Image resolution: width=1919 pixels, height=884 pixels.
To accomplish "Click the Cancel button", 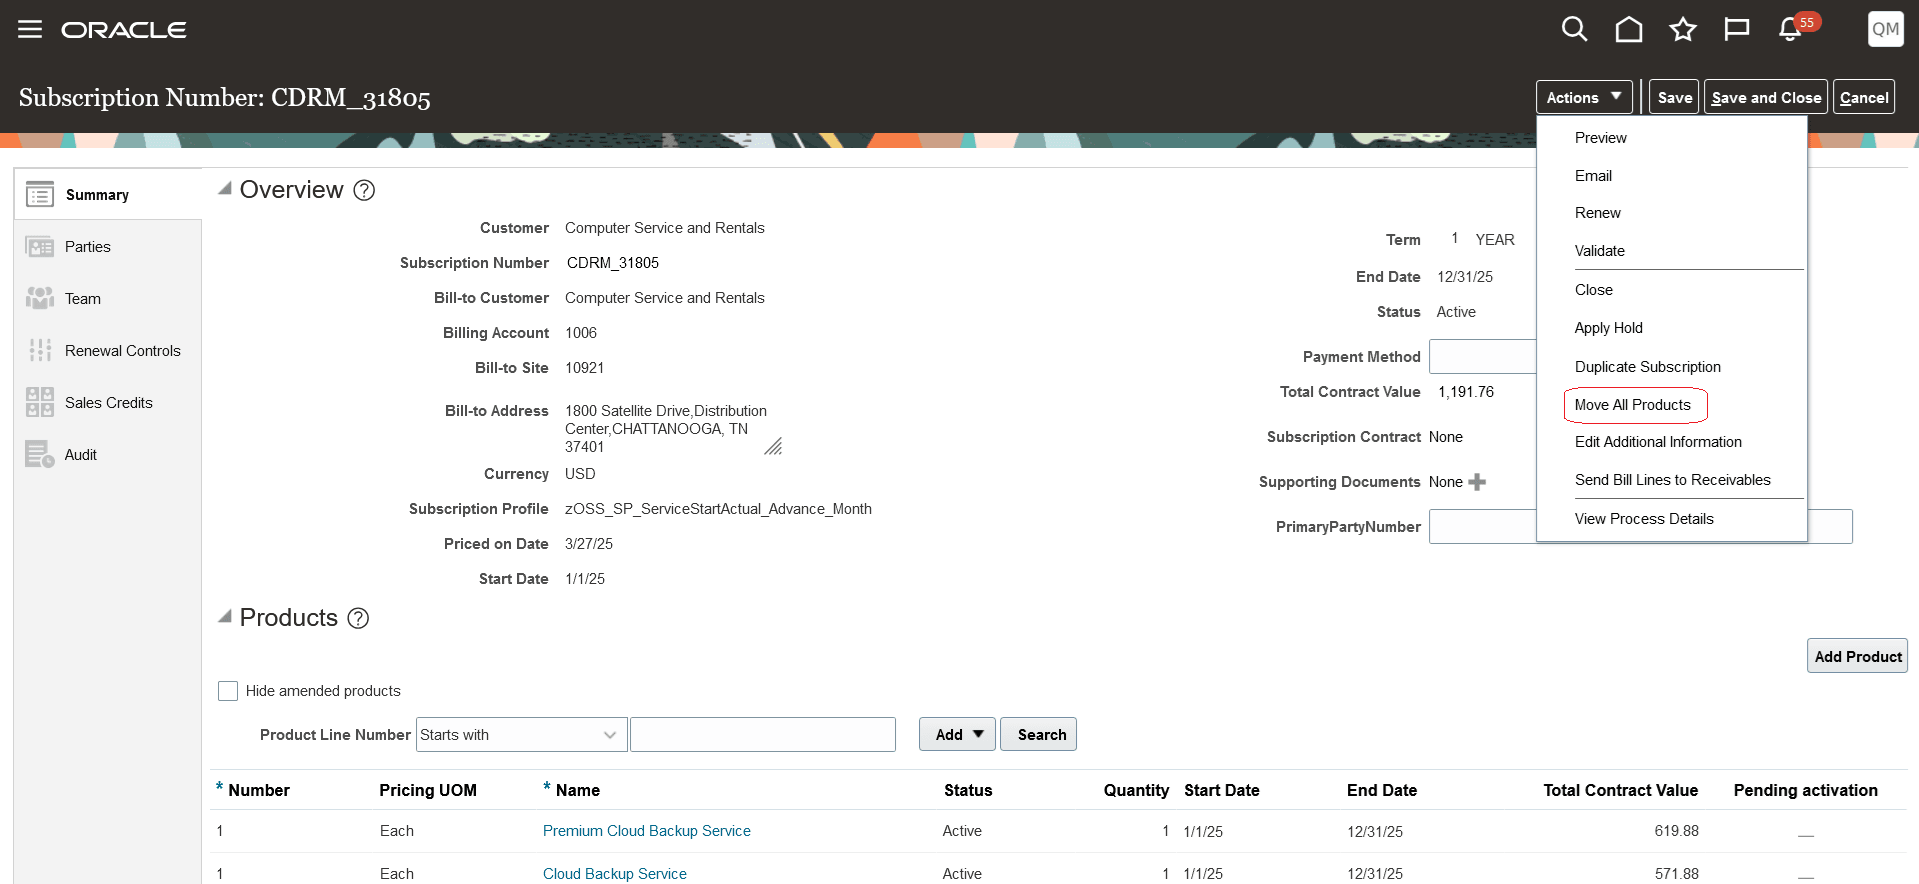I will (1864, 97).
